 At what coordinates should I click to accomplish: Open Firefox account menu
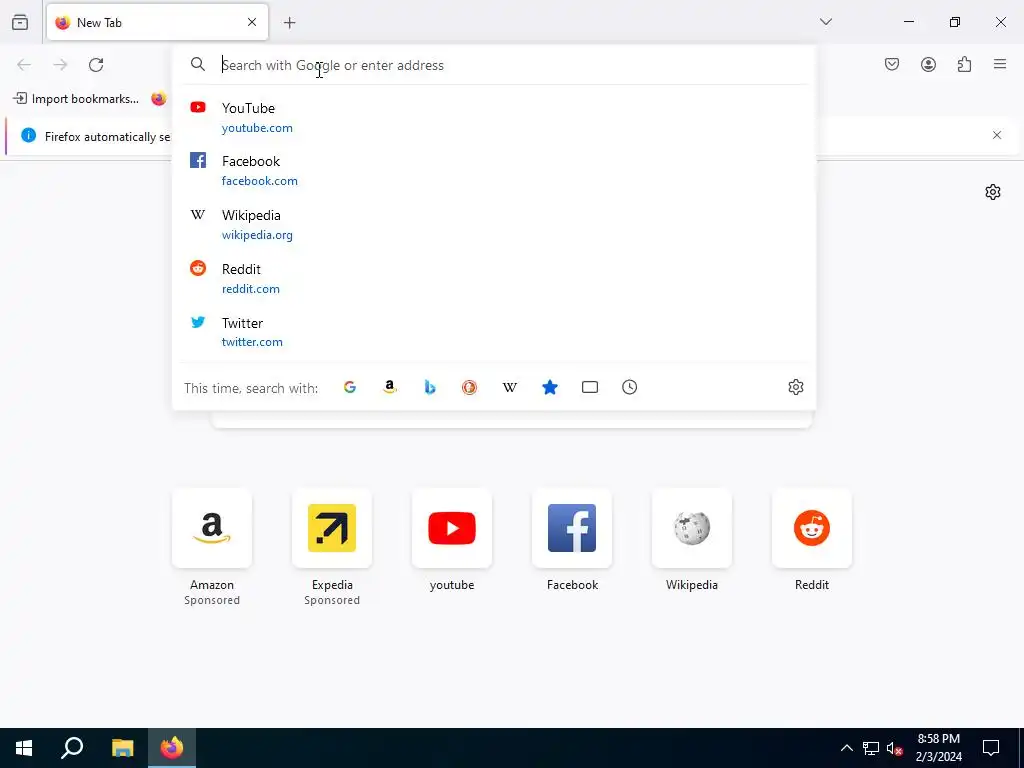[x=929, y=64]
